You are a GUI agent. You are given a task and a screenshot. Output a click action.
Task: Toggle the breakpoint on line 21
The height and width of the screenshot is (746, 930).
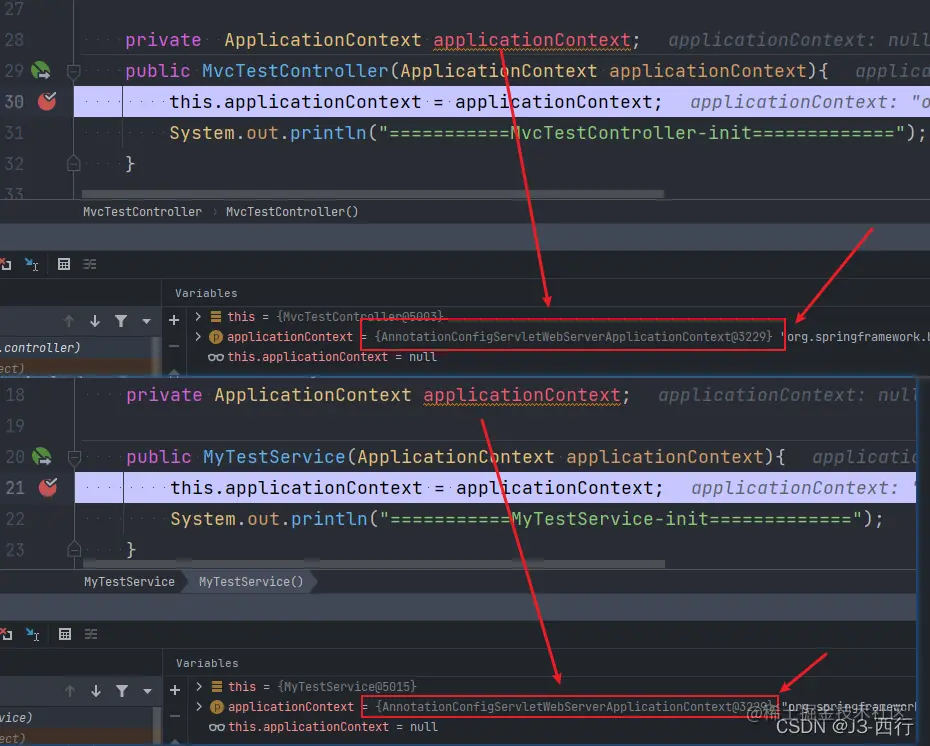(x=47, y=487)
